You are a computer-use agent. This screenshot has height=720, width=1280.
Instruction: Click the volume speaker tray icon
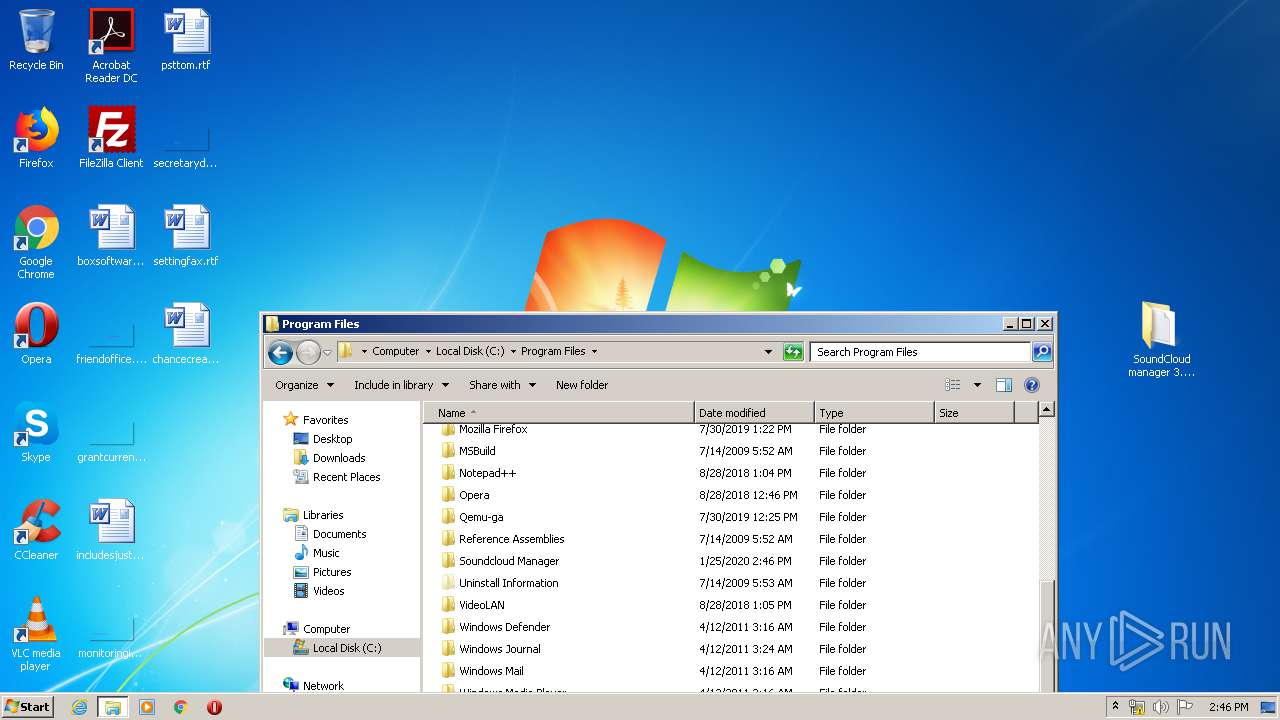point(1161,707)
